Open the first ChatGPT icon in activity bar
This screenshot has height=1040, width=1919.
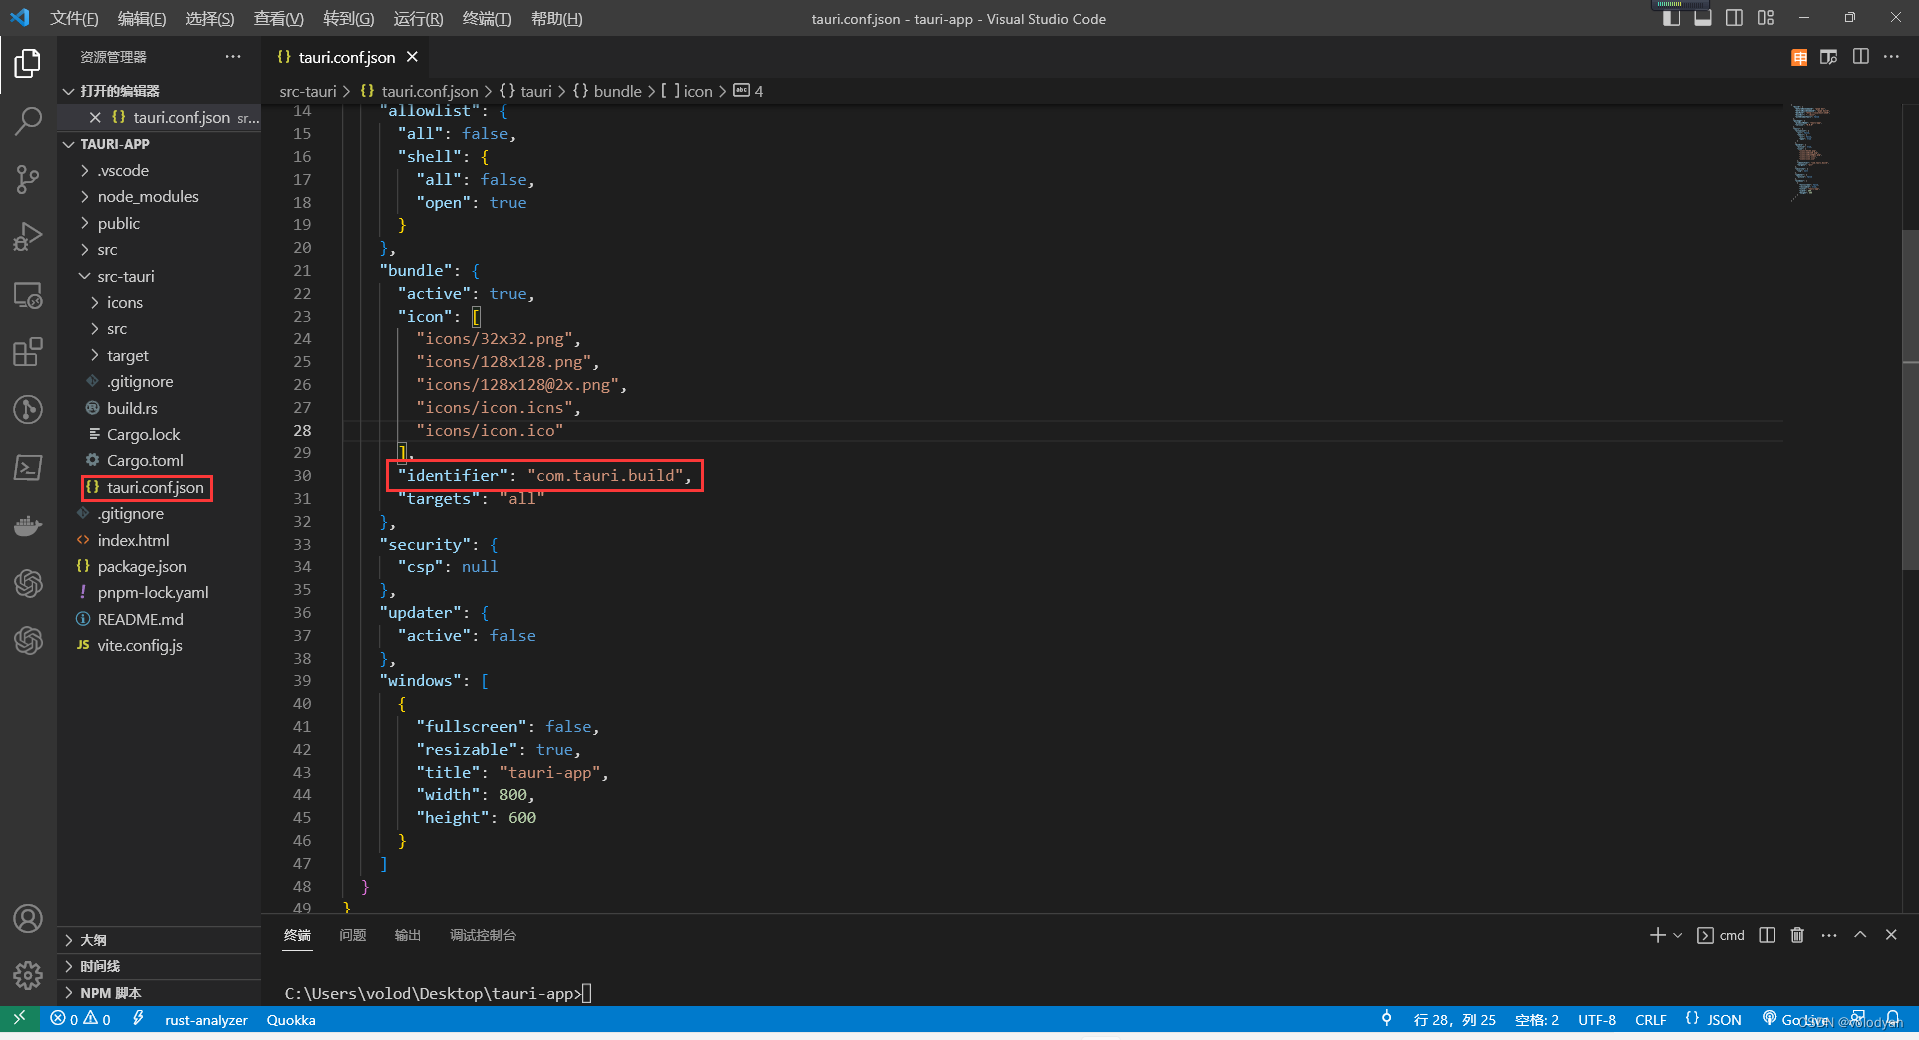tap(28, 583)
